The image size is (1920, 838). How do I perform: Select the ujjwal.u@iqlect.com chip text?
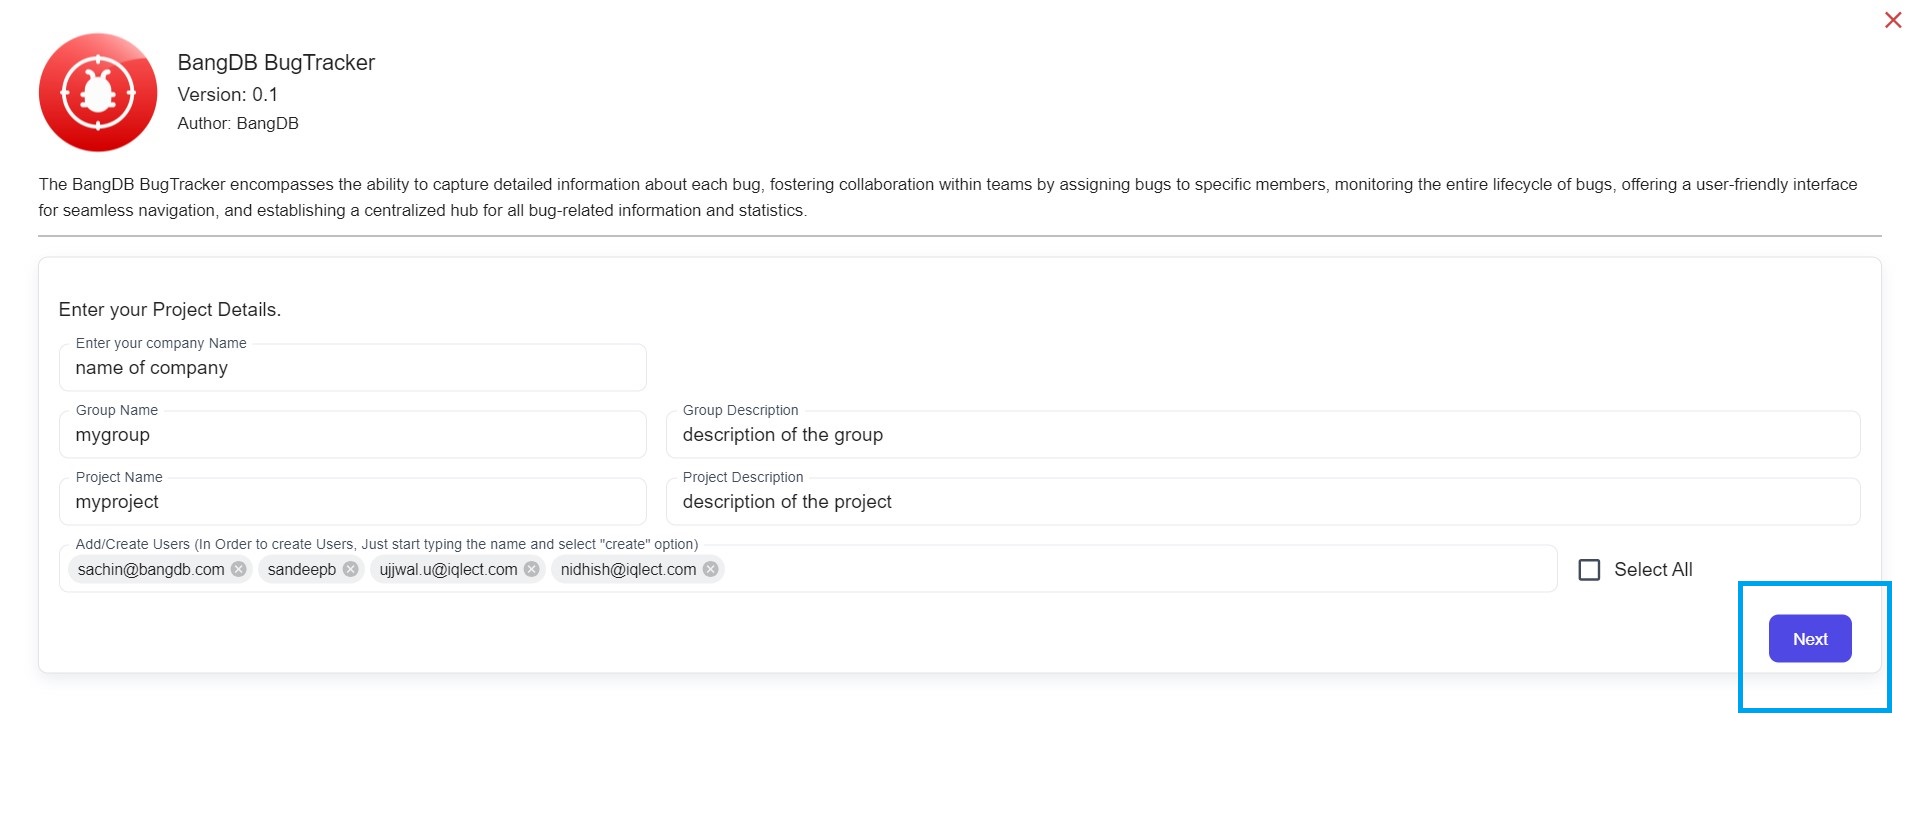(x=448, y=569)
